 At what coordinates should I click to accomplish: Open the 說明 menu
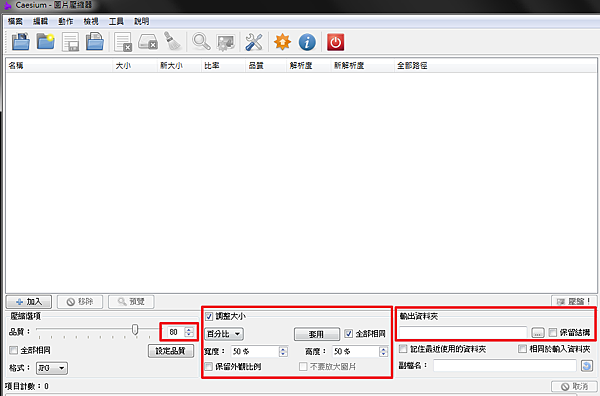pyautogui.click(x=142, y=21)
